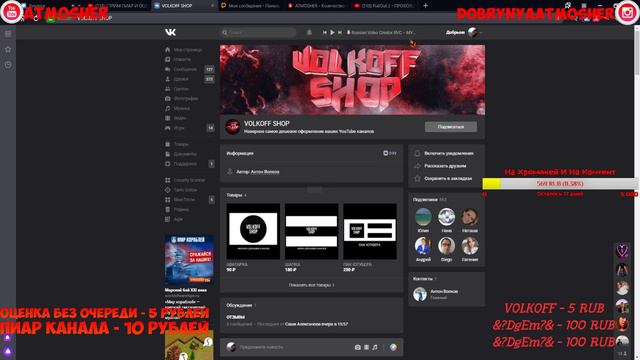Open the browser sidebar bookmarks star icon
The image size is (640, 360).
(8, 49)
